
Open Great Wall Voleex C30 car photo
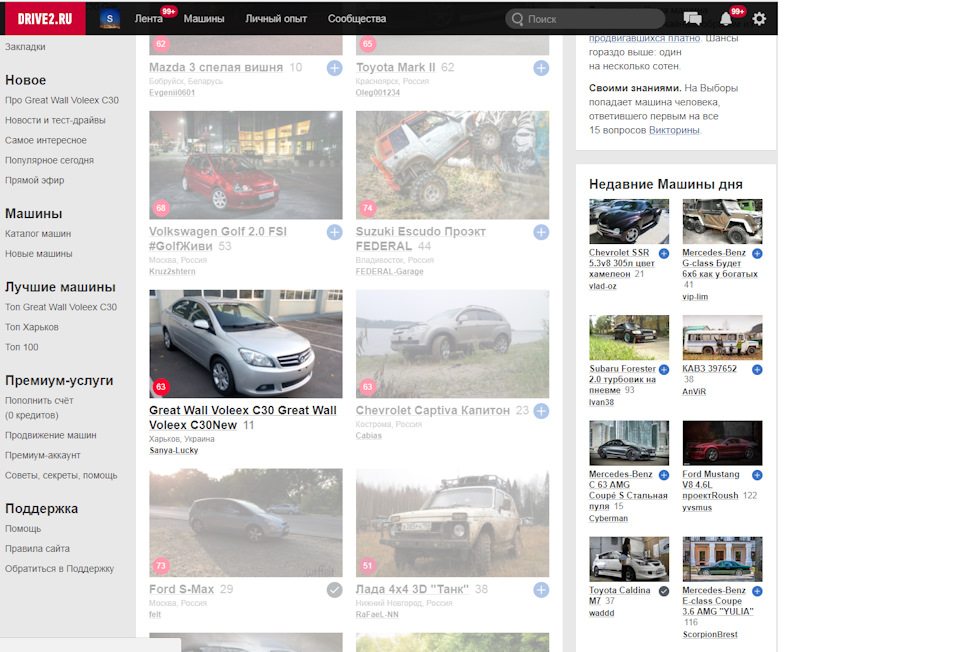pyautogui.click(x=246, y=344)
